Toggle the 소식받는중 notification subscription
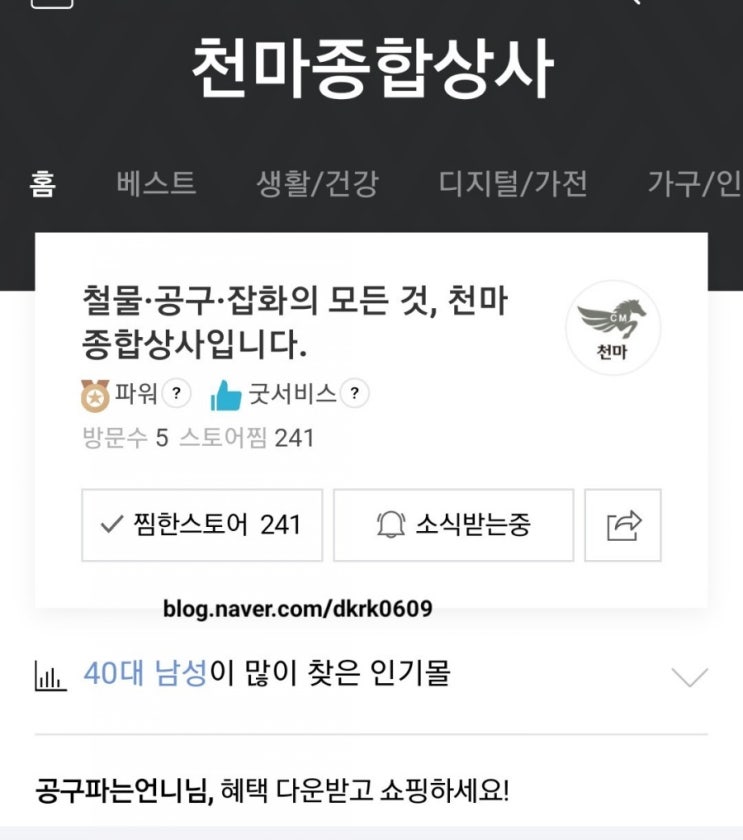The image size is (743, 840). [454, 525]
